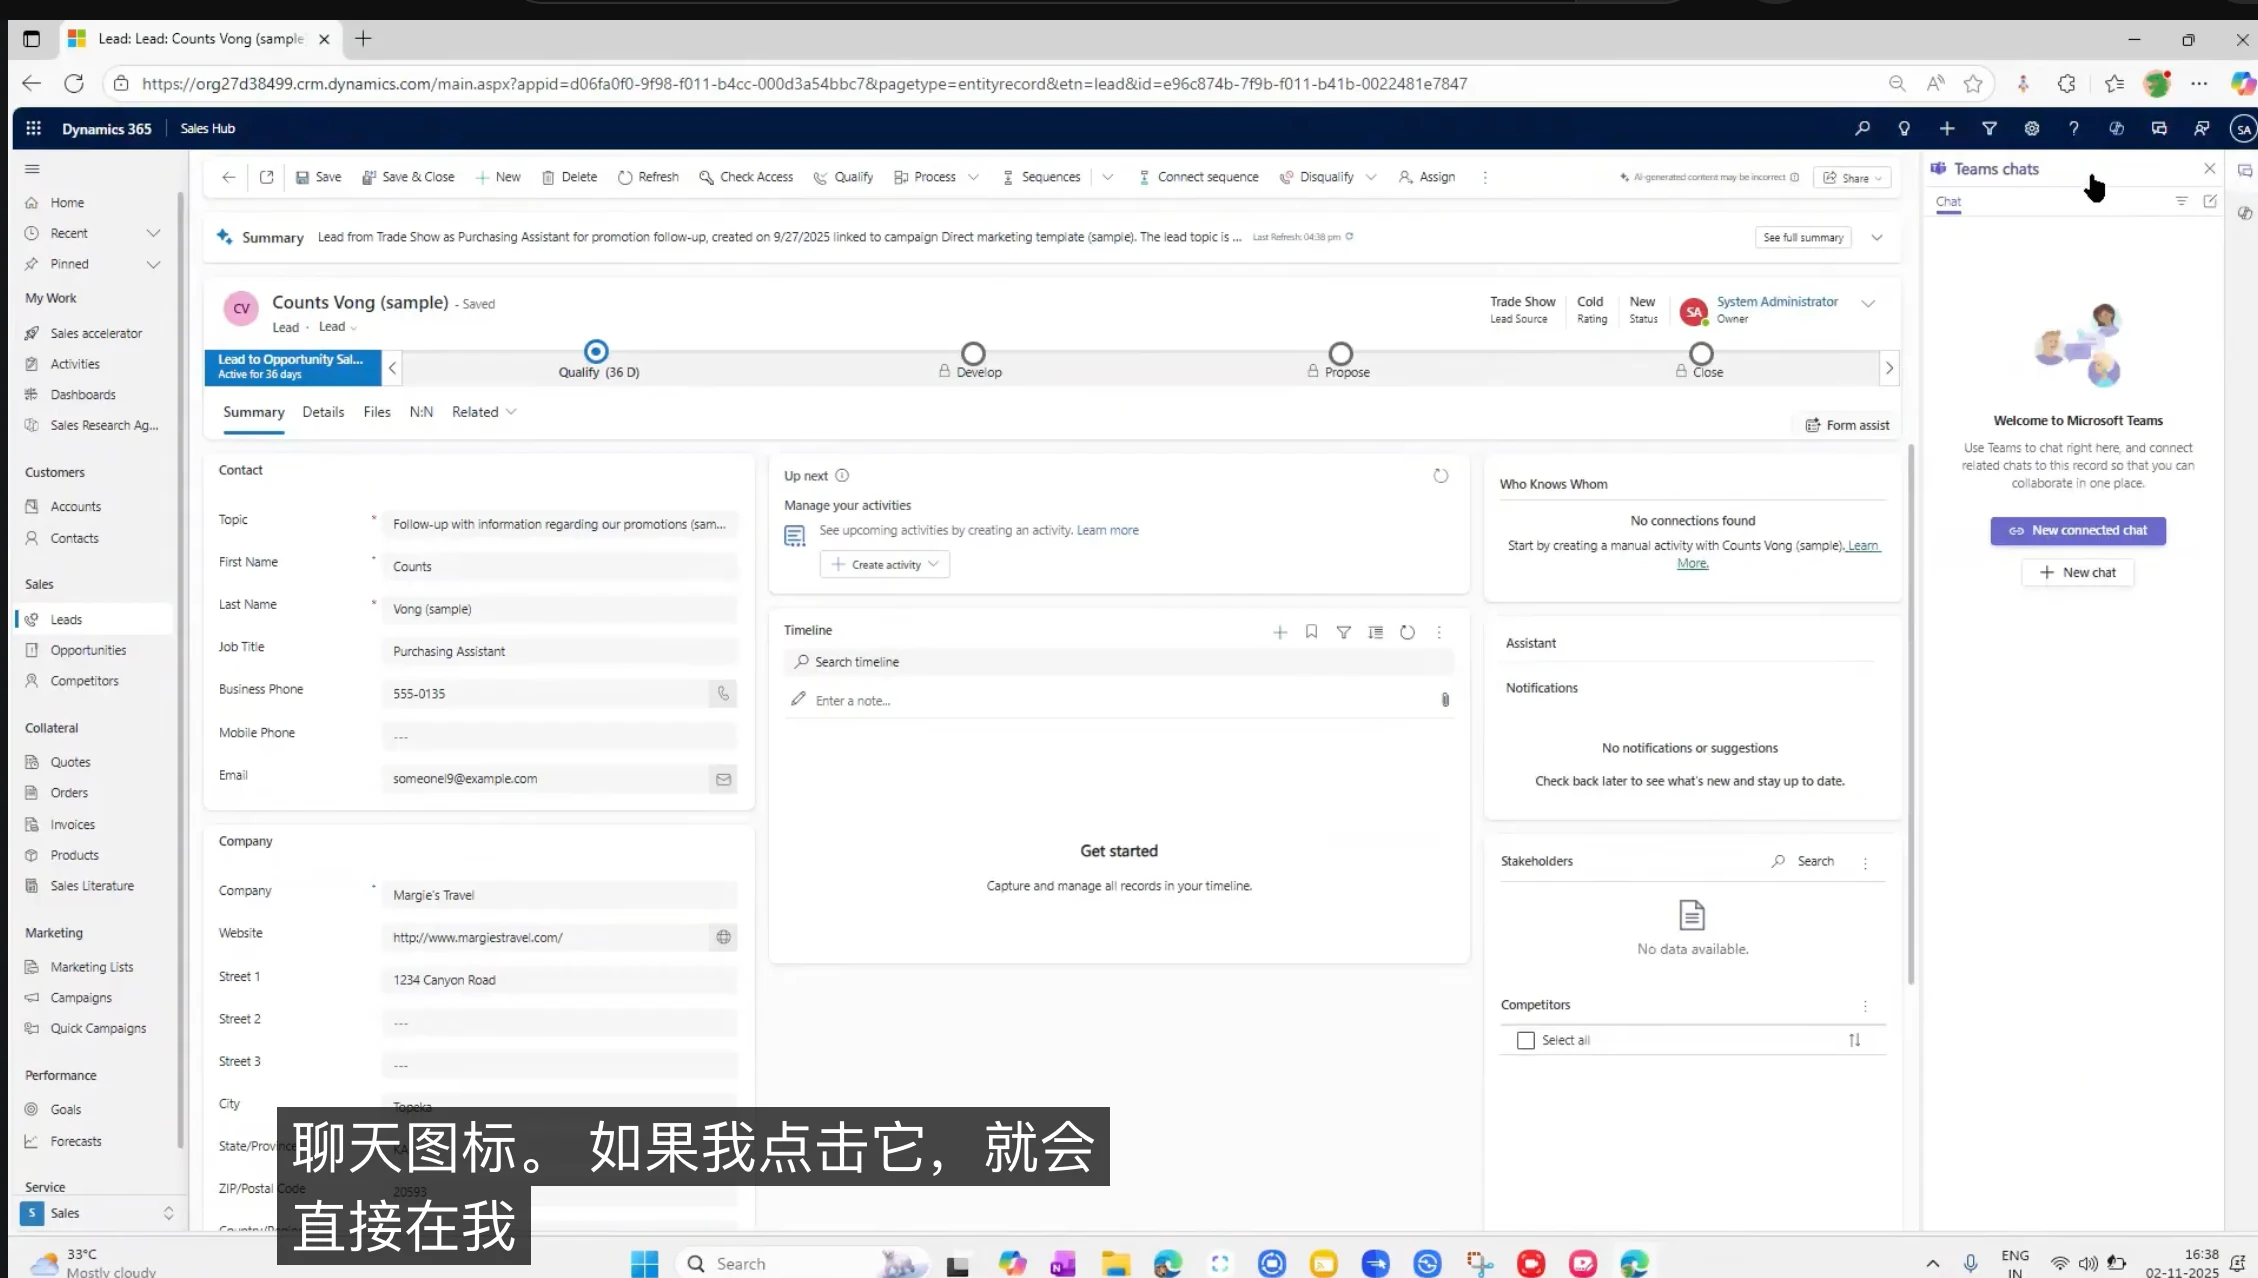
Task: Open the Disqualify dropdown arrow
Action: click(x=1371, y=177)
